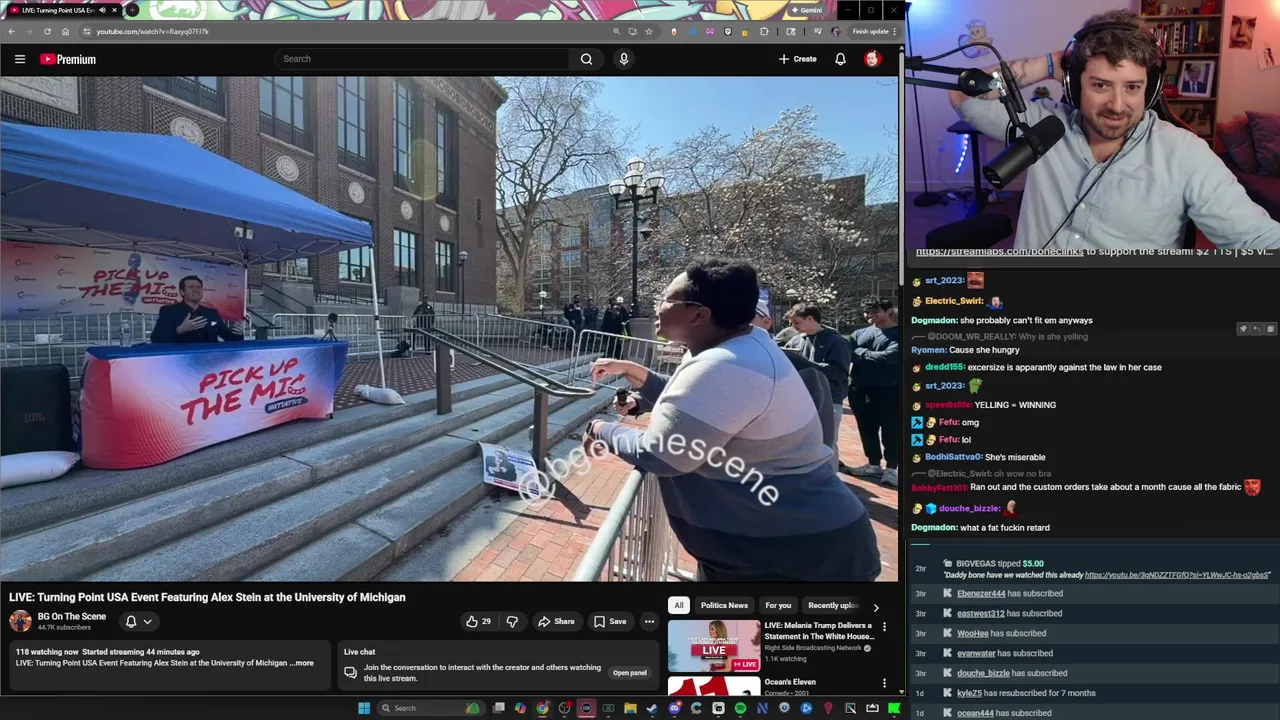Open the YouTube hamburger guide menu
Screen dimensions: 1280x720
click(19, 59)
